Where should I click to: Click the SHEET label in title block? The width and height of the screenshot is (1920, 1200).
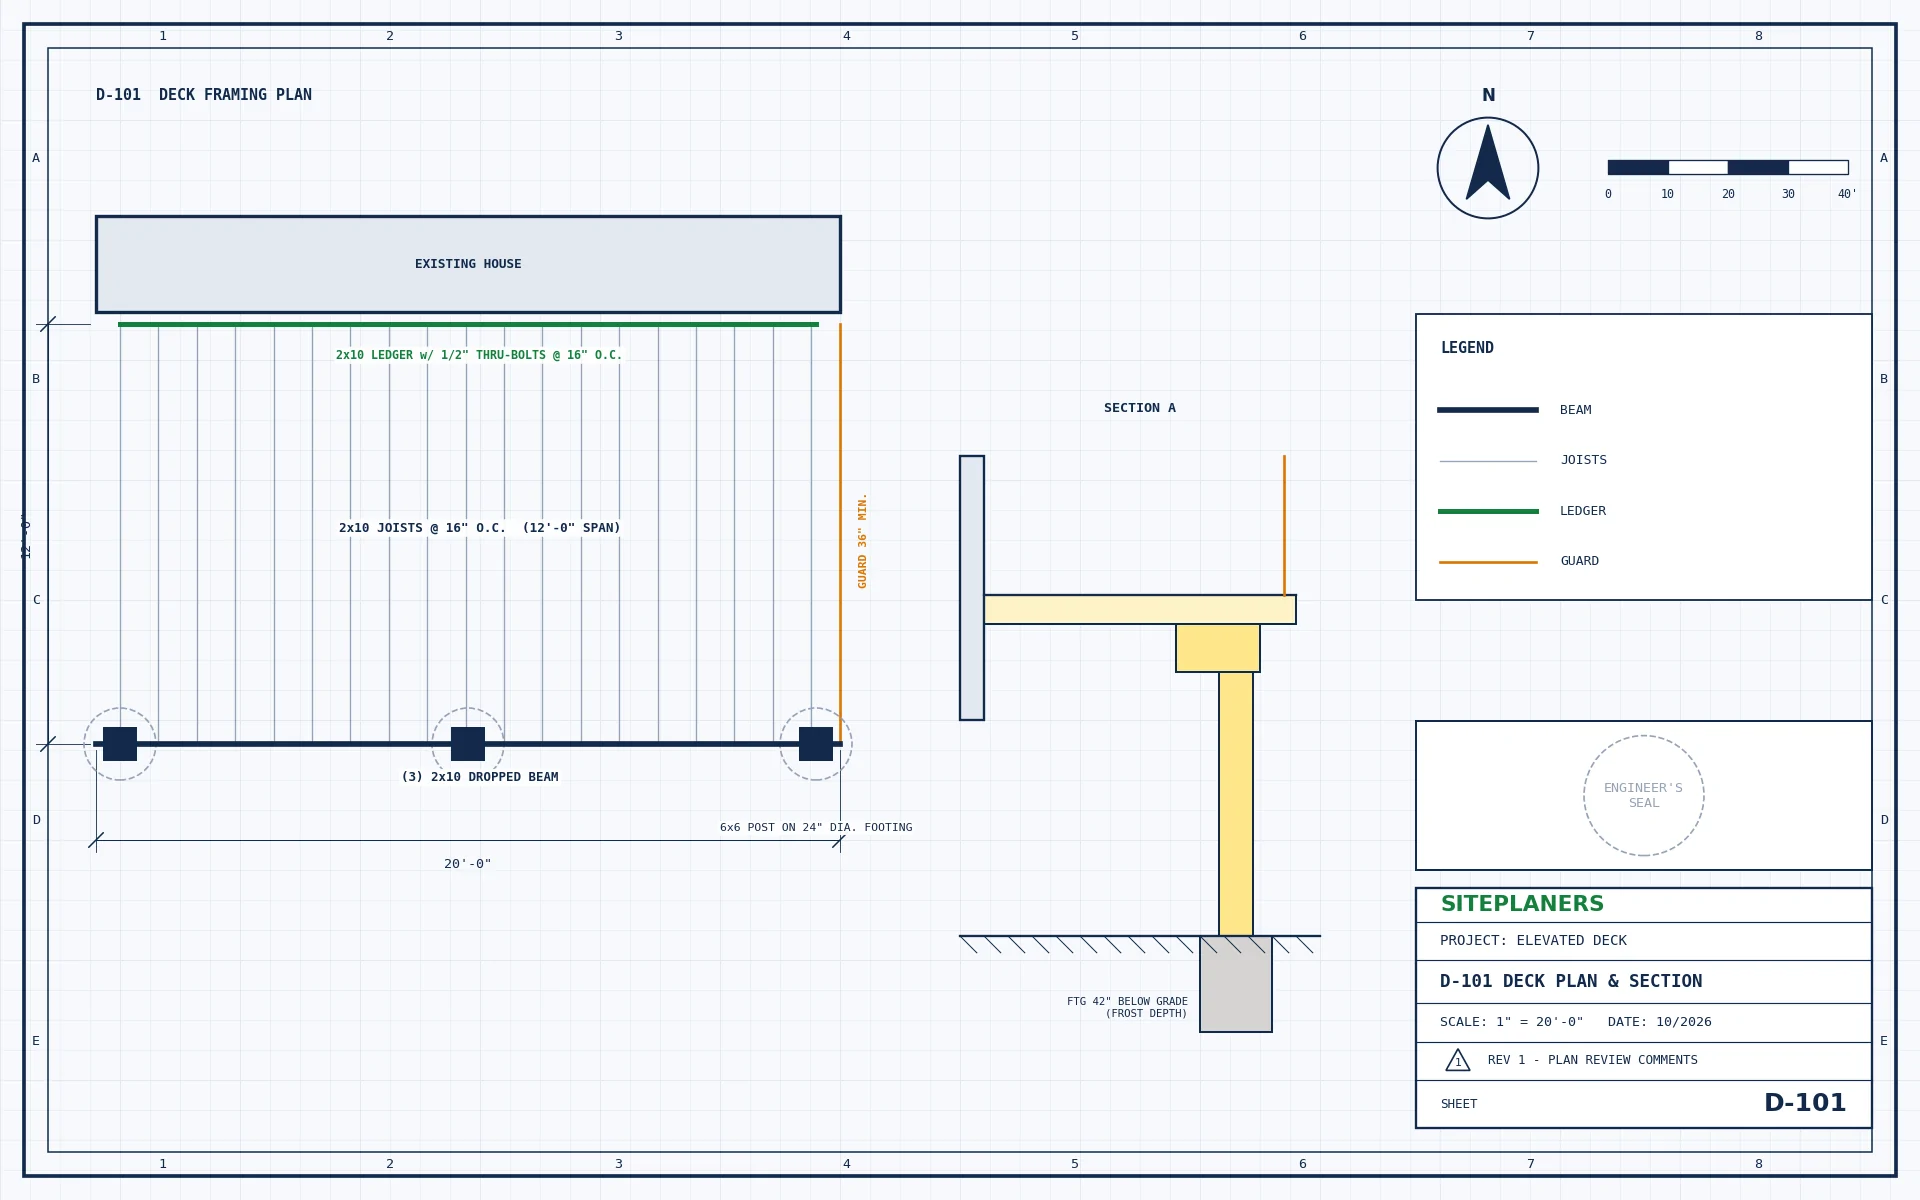(1459, 1104)
